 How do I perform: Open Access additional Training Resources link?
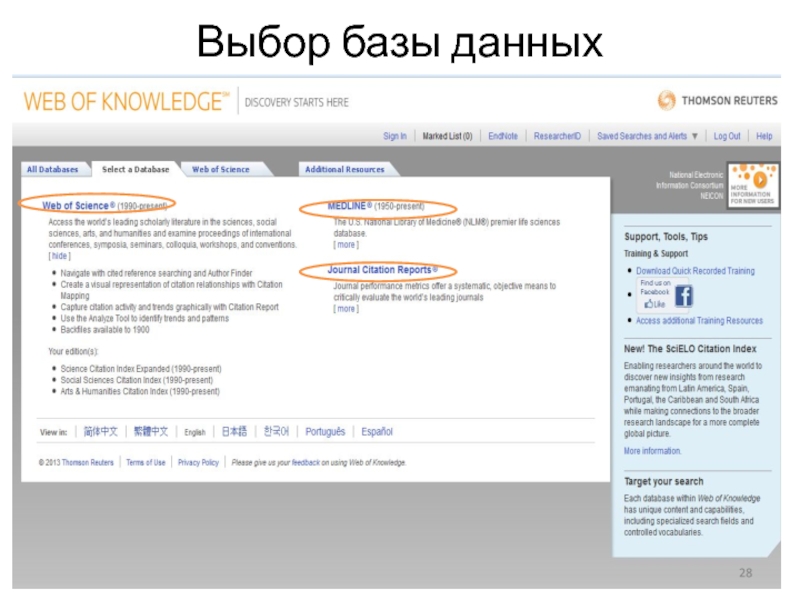coord(699,320)
